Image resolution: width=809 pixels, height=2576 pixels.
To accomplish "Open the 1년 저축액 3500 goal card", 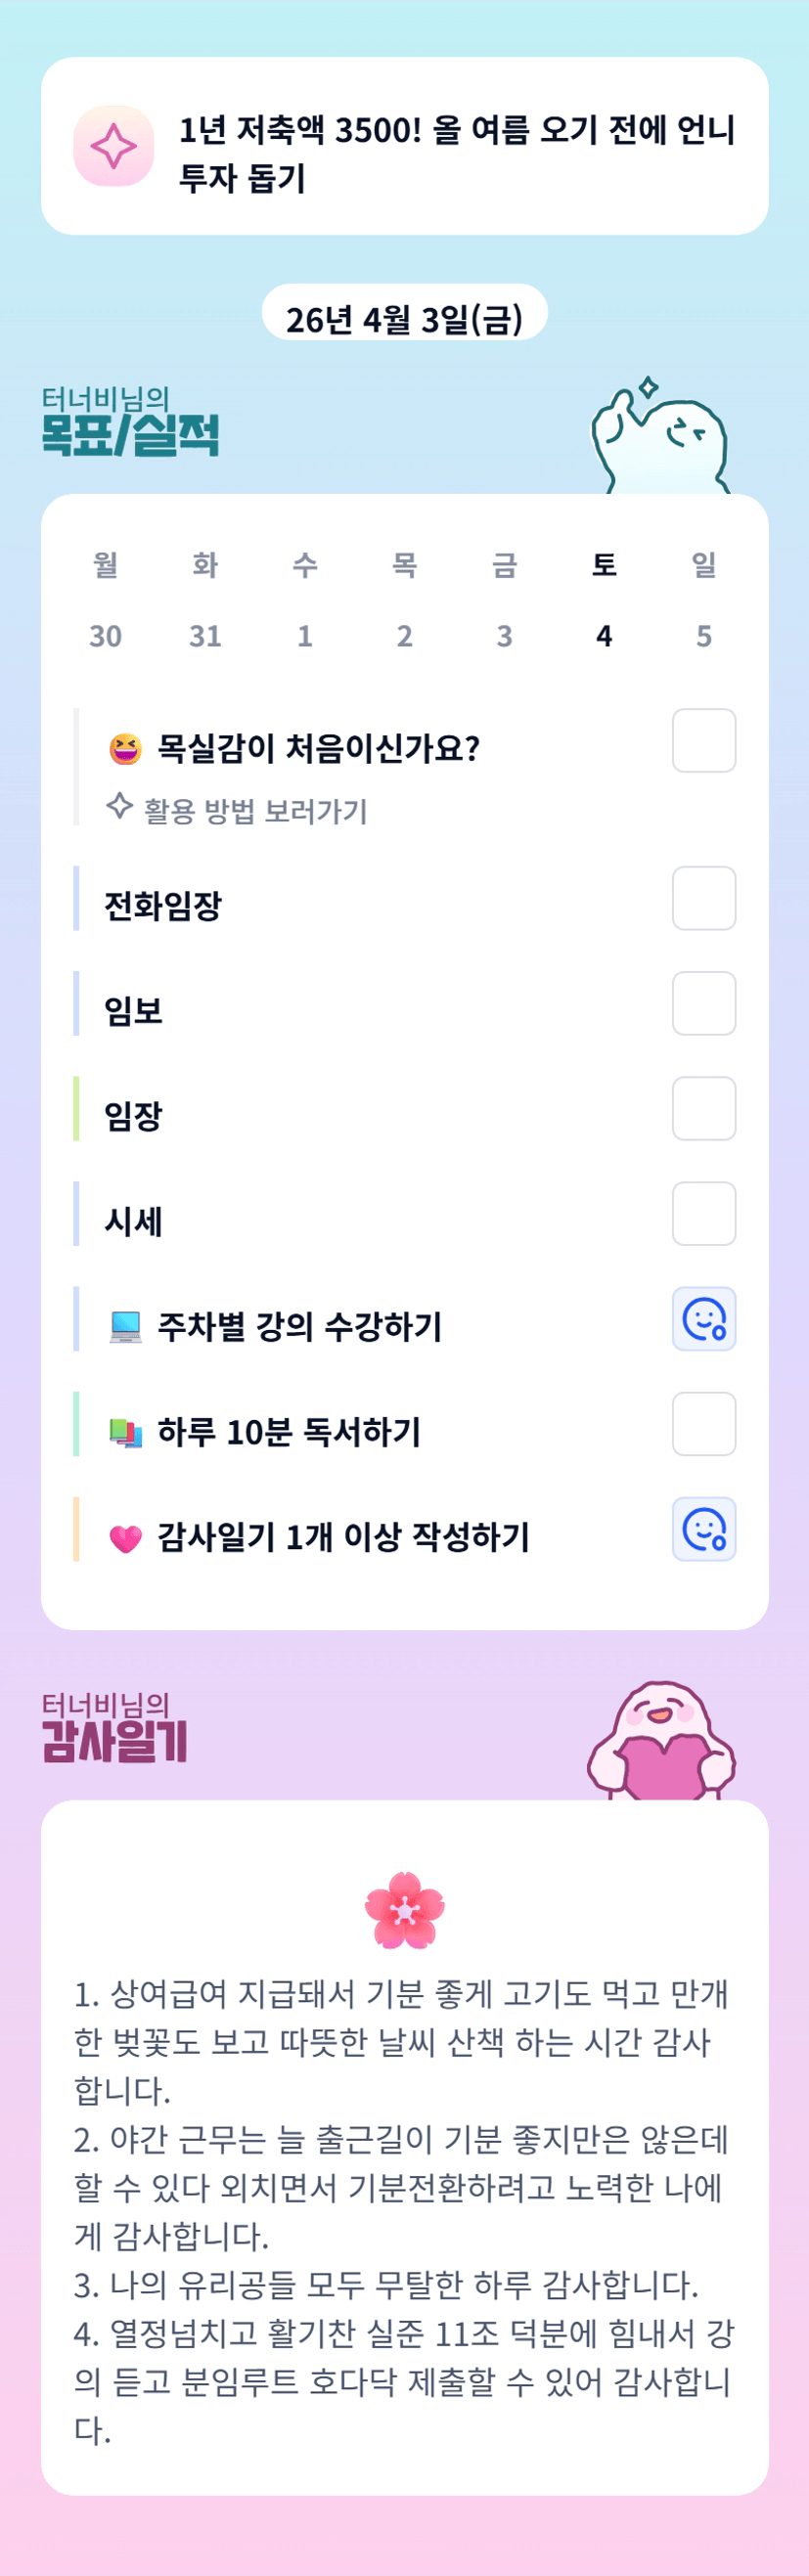I will pyautogui.click(x=404, y=146).
